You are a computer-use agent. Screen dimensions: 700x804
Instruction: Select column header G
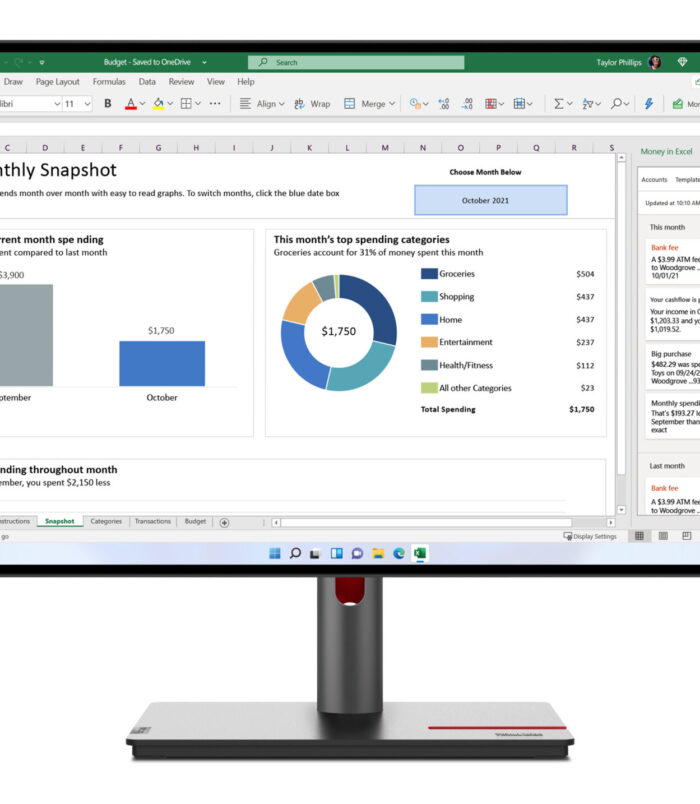tap(158, 148)
